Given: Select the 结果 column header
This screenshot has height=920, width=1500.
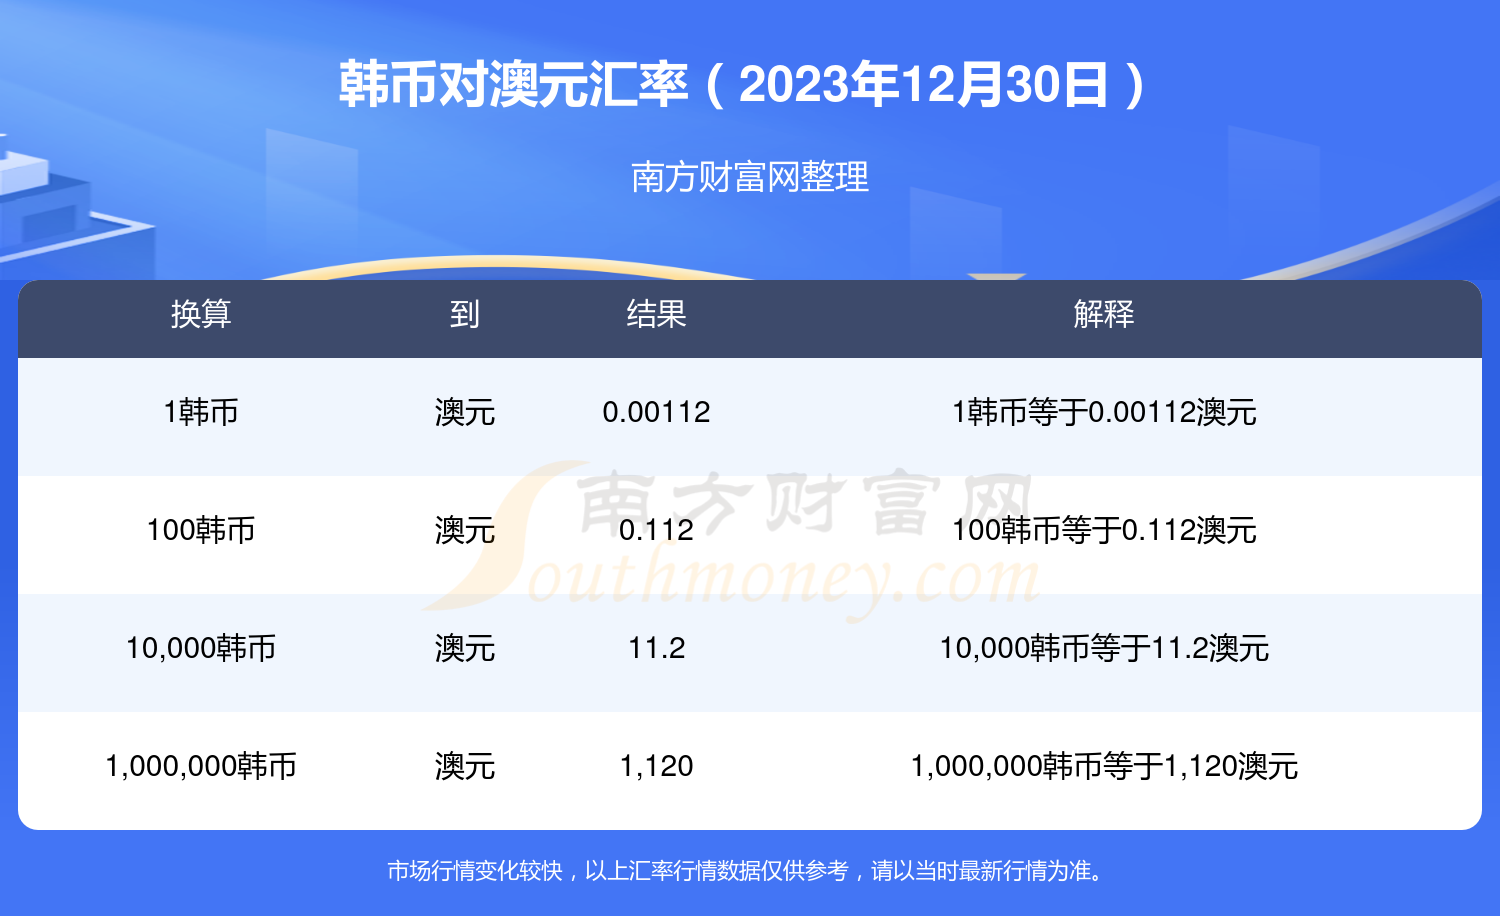Looking at the screenshot, I should tap(656, 314).
